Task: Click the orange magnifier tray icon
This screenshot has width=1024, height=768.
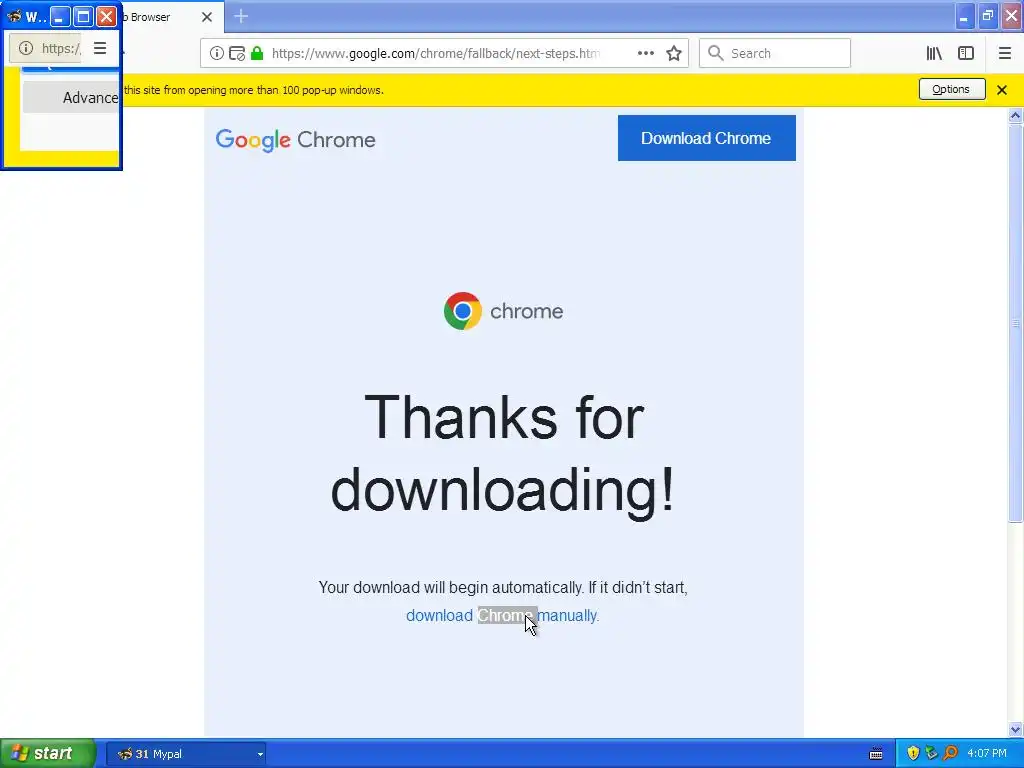Action: point(950,754)
